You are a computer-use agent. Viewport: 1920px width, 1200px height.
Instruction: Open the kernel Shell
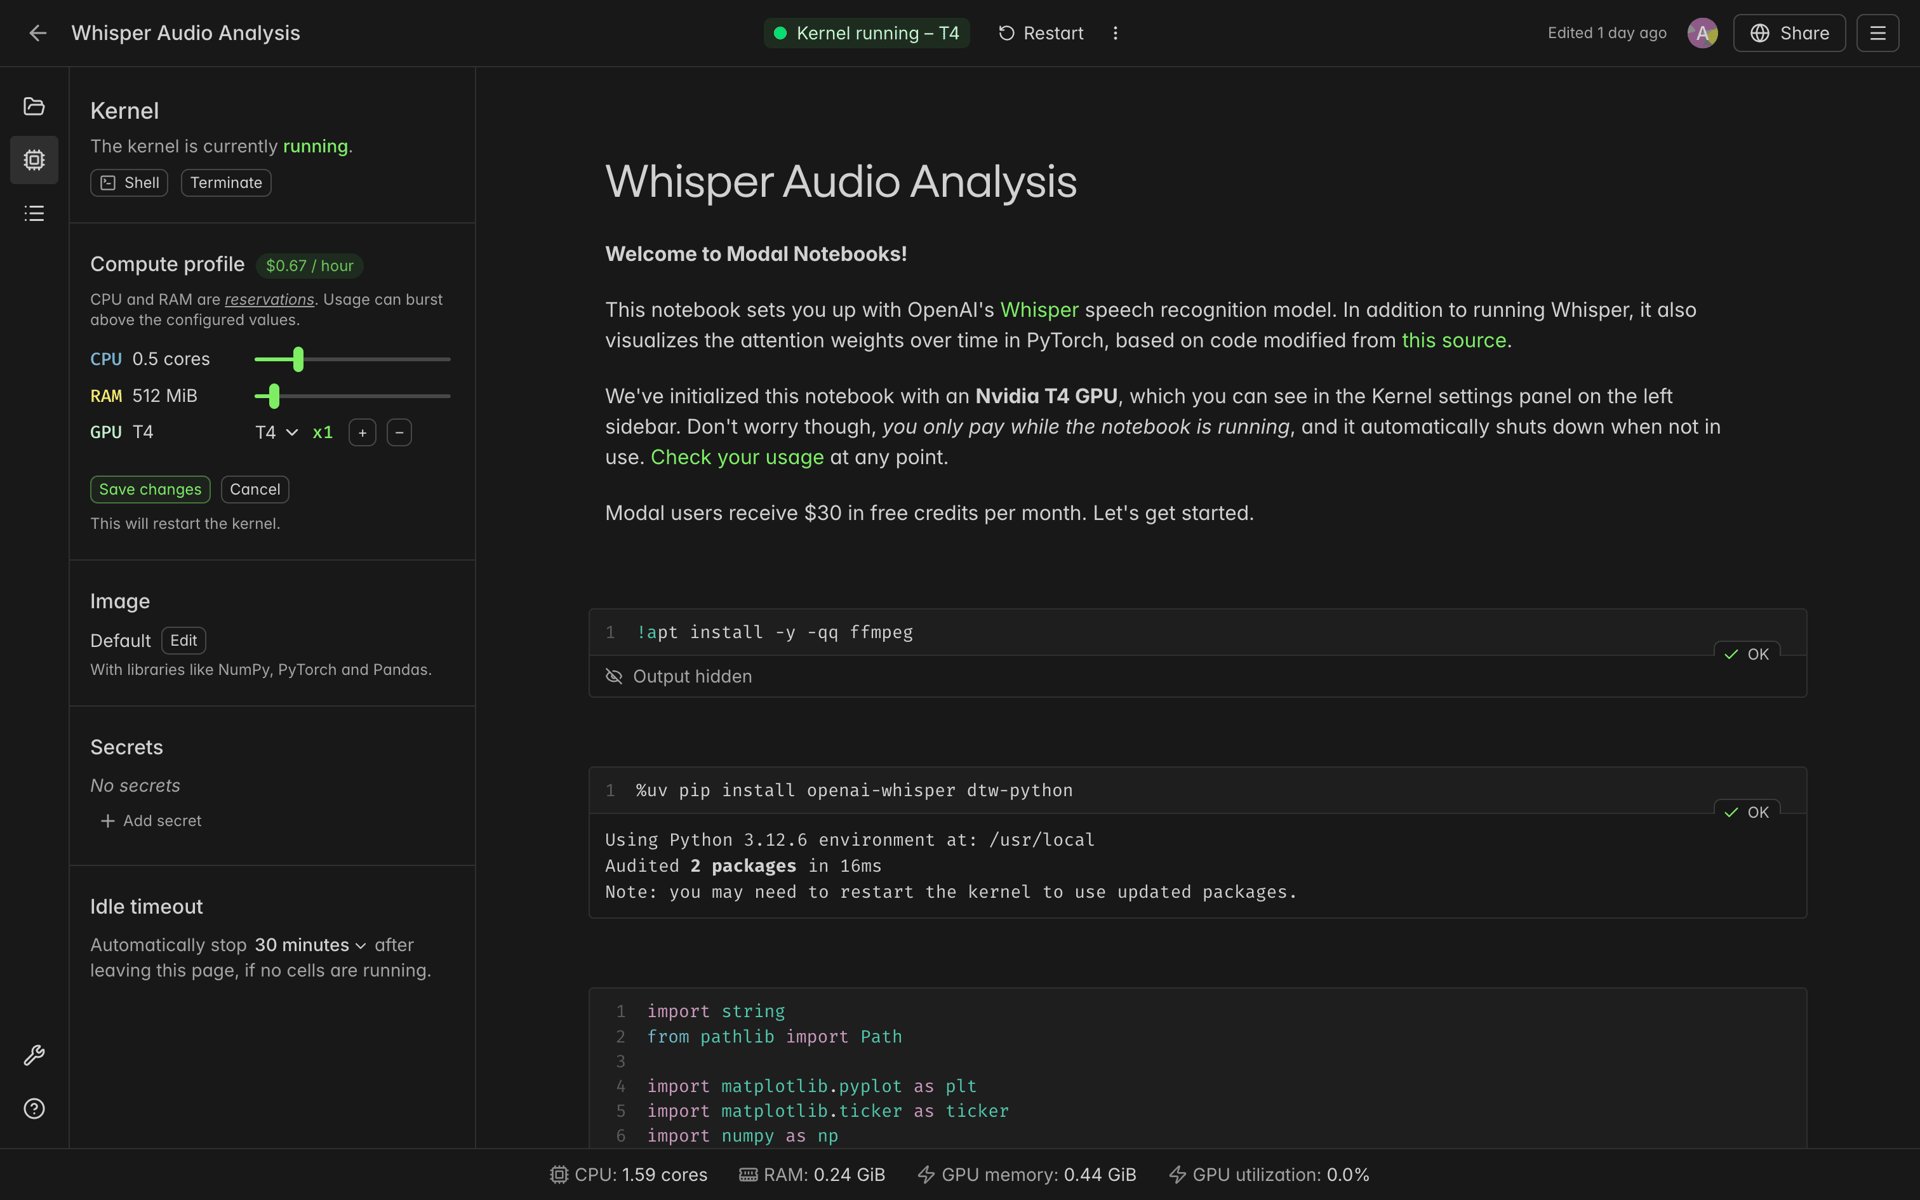point(129,182)
